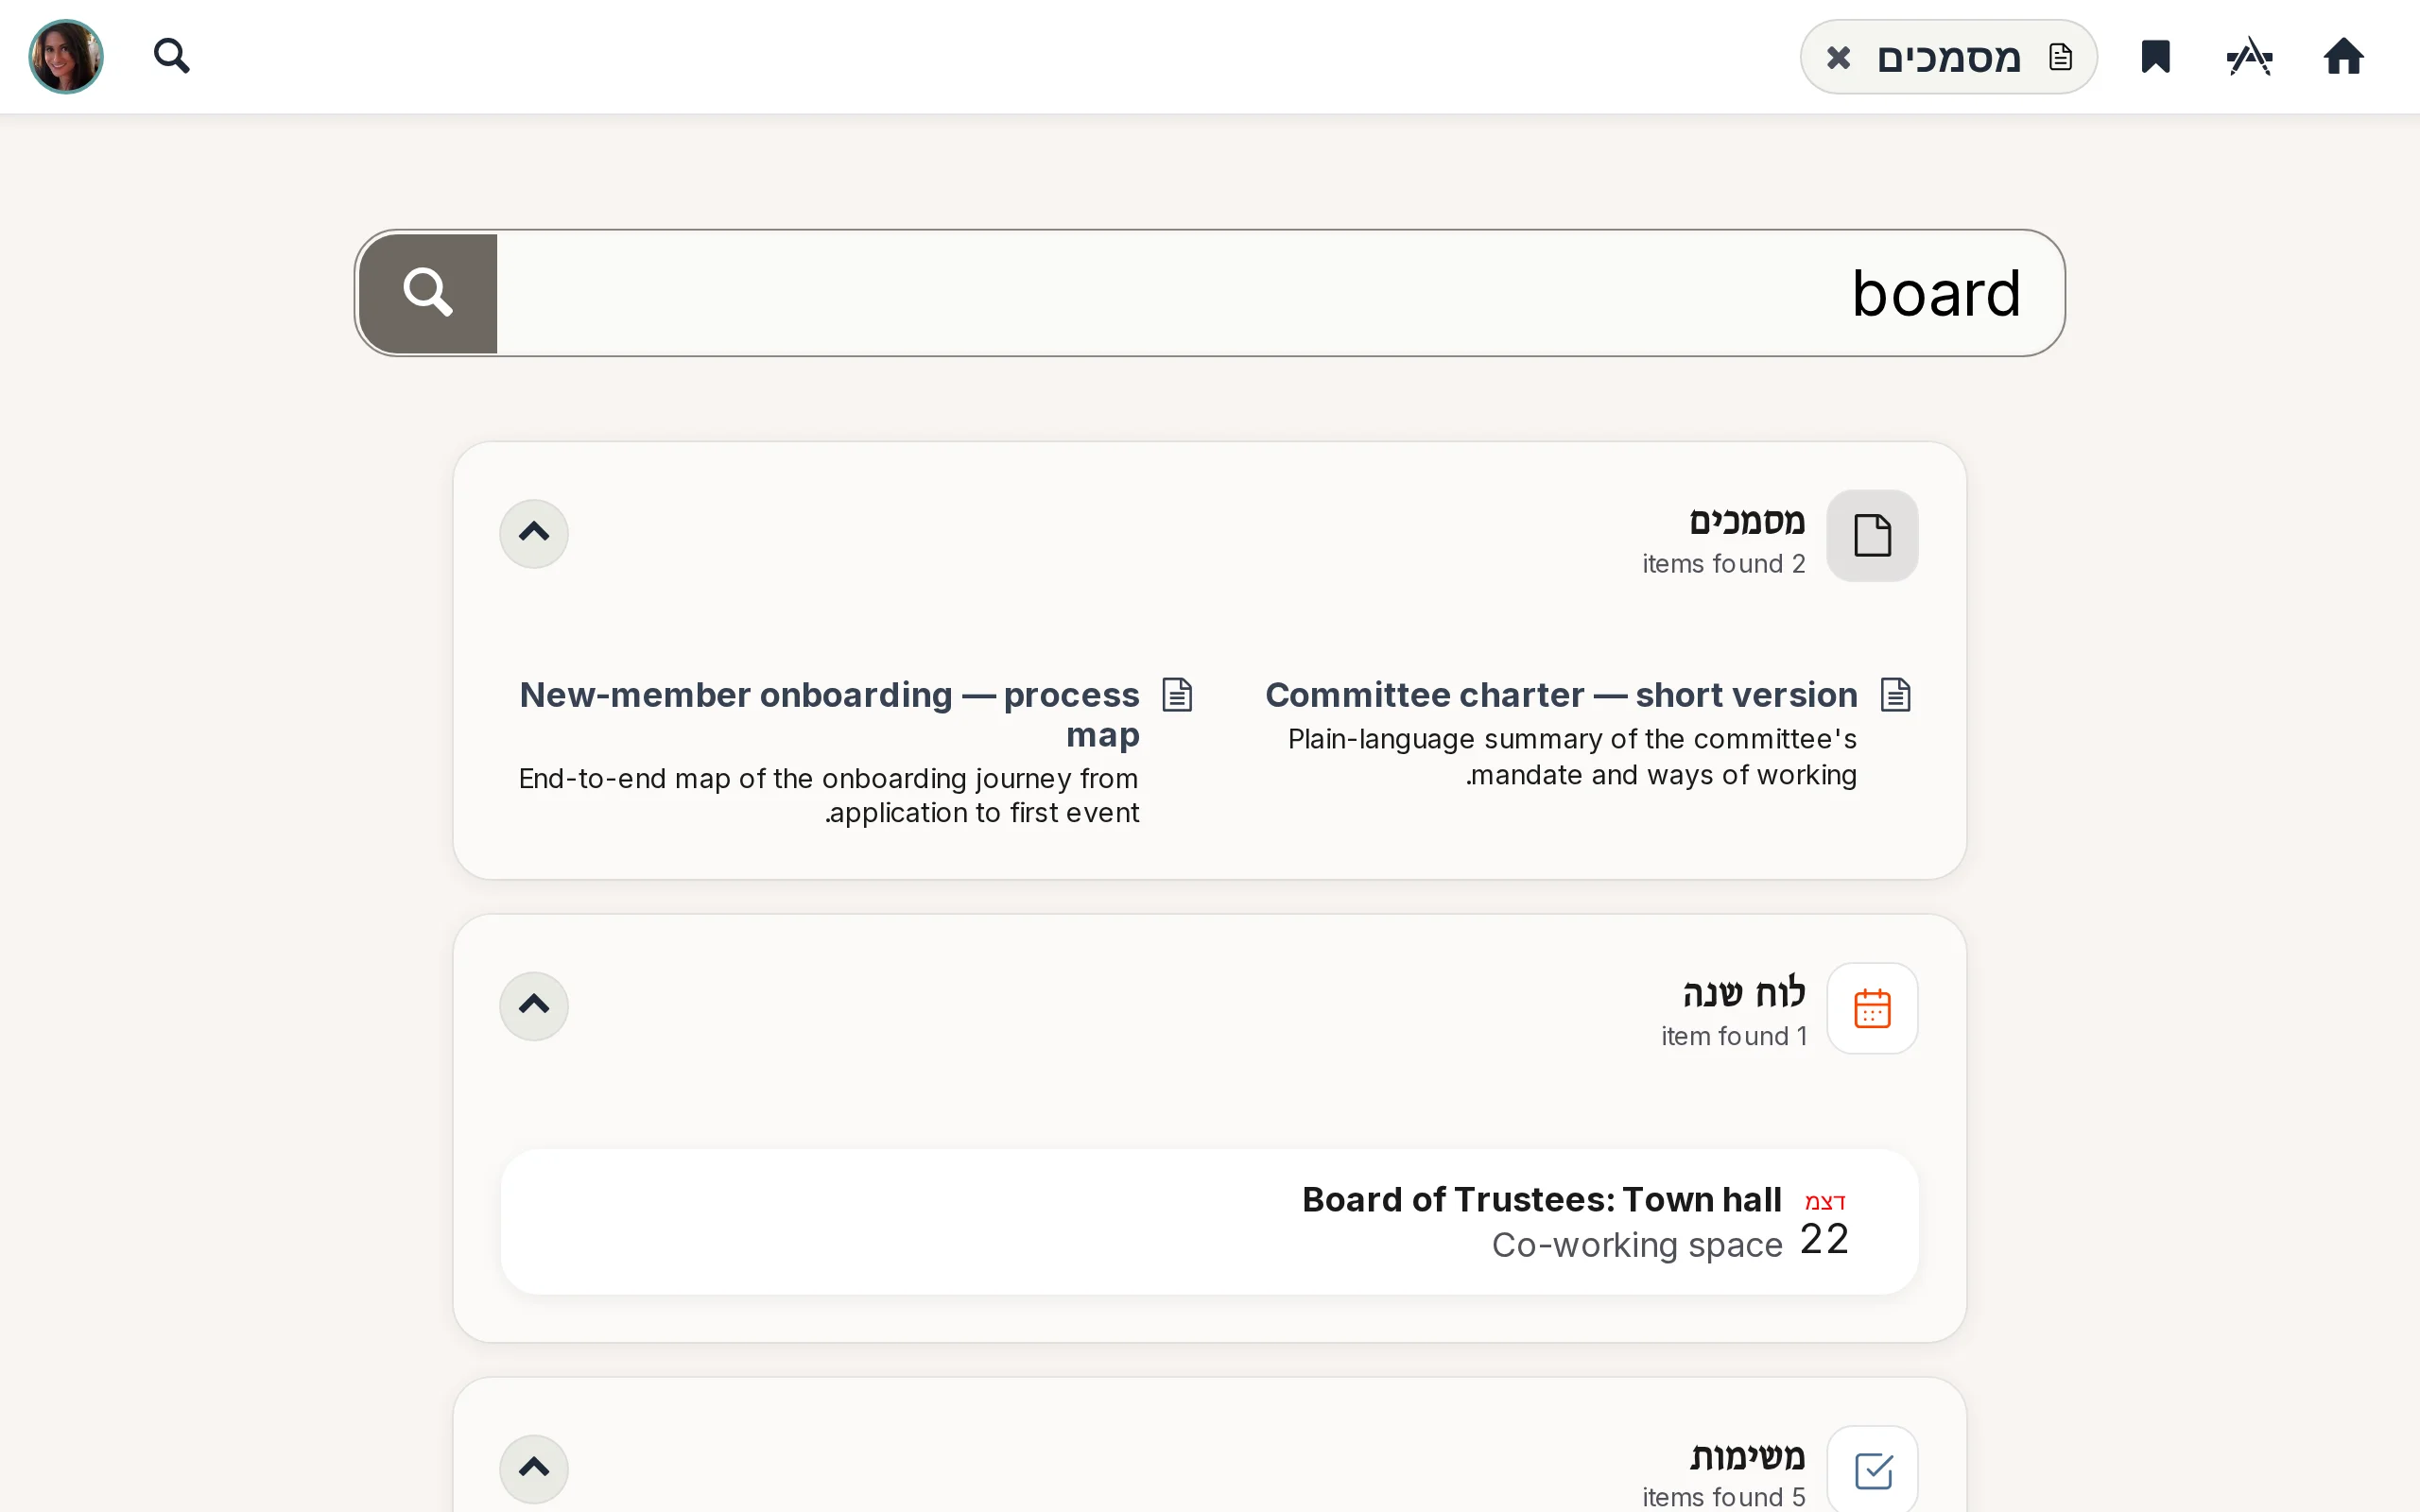This screenshot has width=2420, height=1512.
Task: Collapse the מסמכים results section
Action: pos(534,534)
